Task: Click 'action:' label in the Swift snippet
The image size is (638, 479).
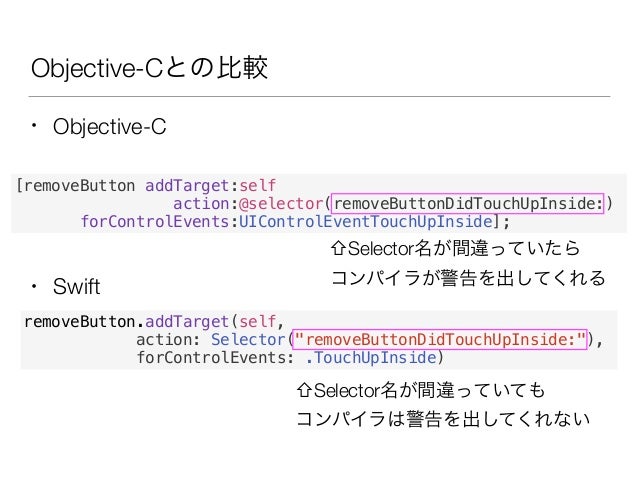Action: 168,339
